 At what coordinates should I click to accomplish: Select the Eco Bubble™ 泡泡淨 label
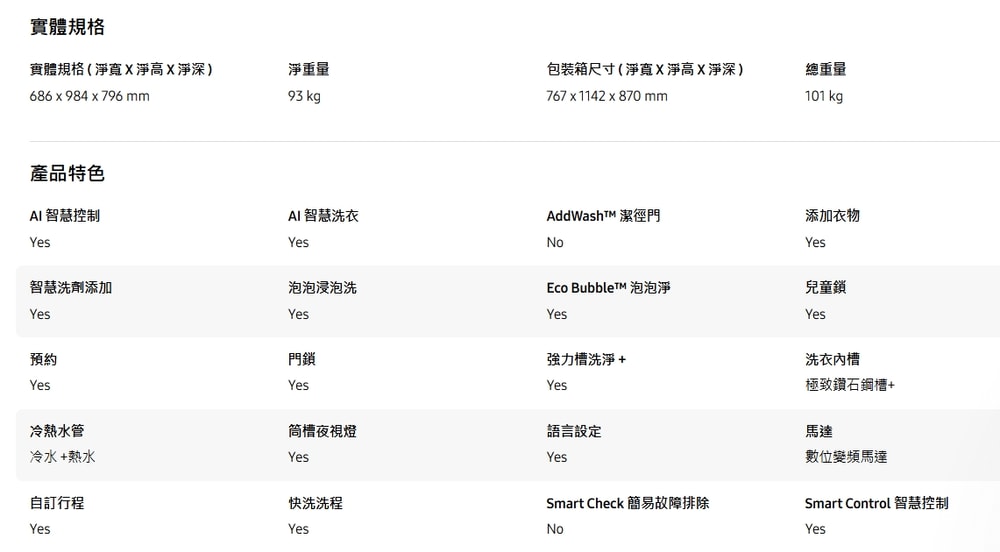608,288
